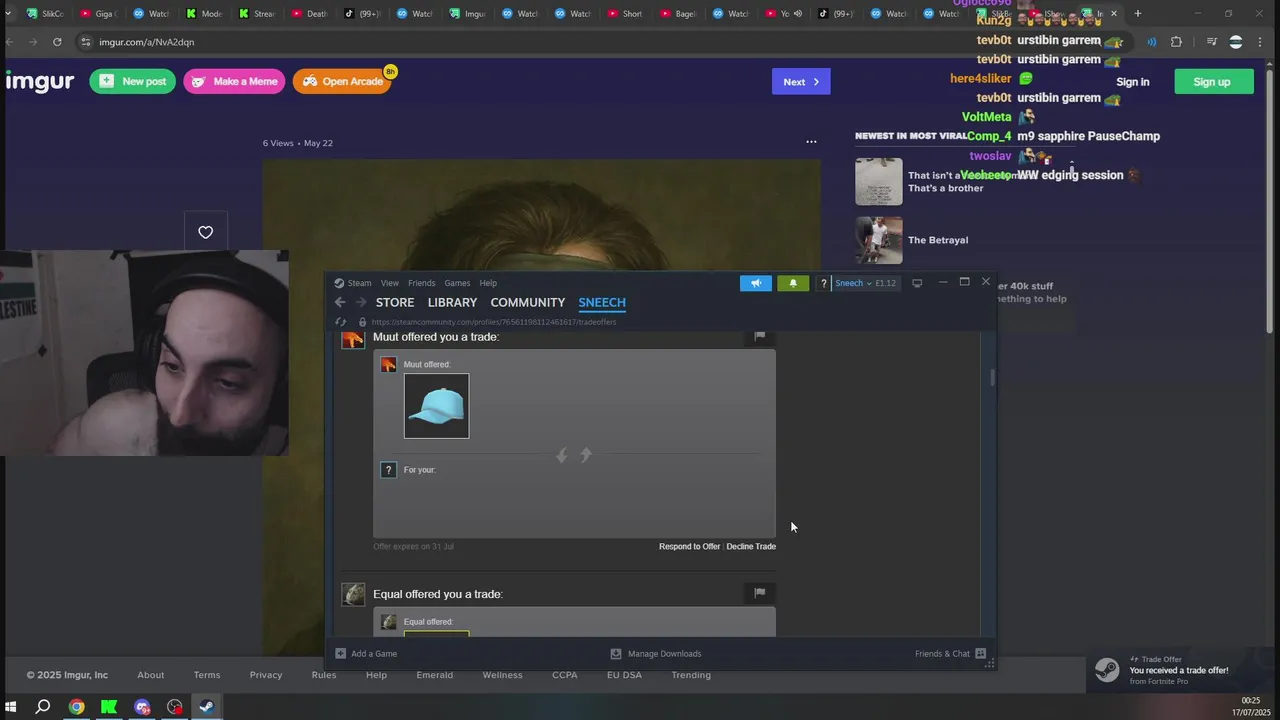Viewport: 1280px width, 720px height.
Task: Click Make a Meme on imgur
Action: click(234, 82)
